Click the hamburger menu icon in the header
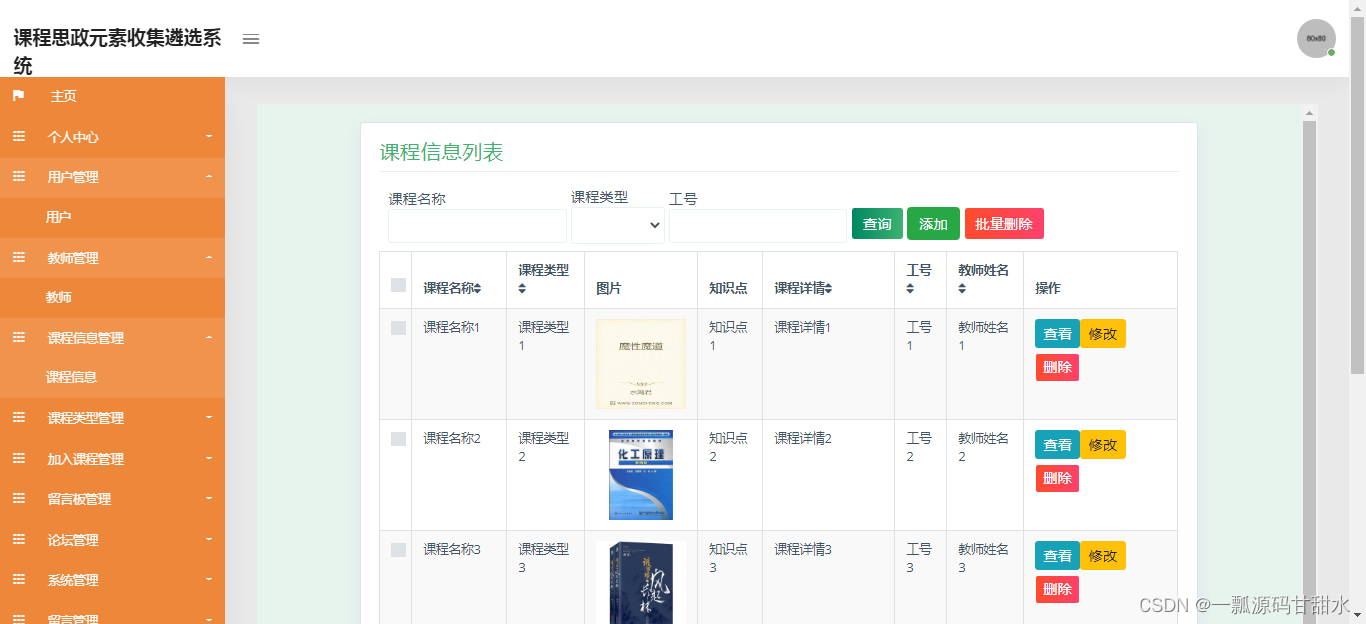Image resolution: width=1366 pixels, height=624 pixels. (250, 39)
